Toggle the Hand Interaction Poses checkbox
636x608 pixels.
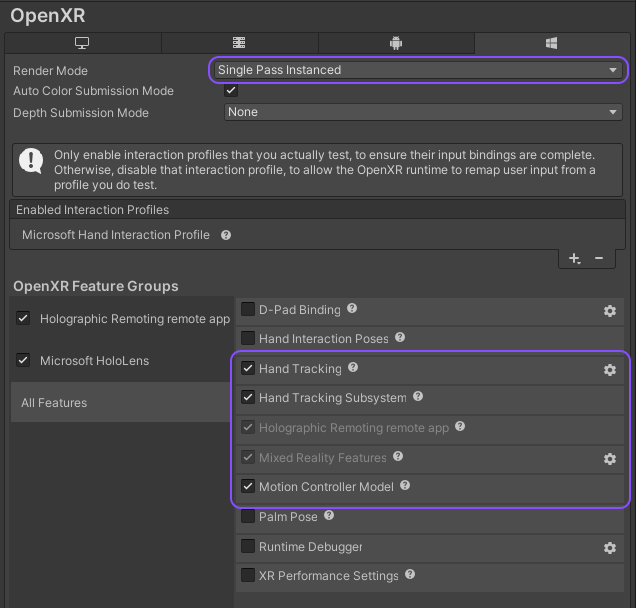click(248, 339)
